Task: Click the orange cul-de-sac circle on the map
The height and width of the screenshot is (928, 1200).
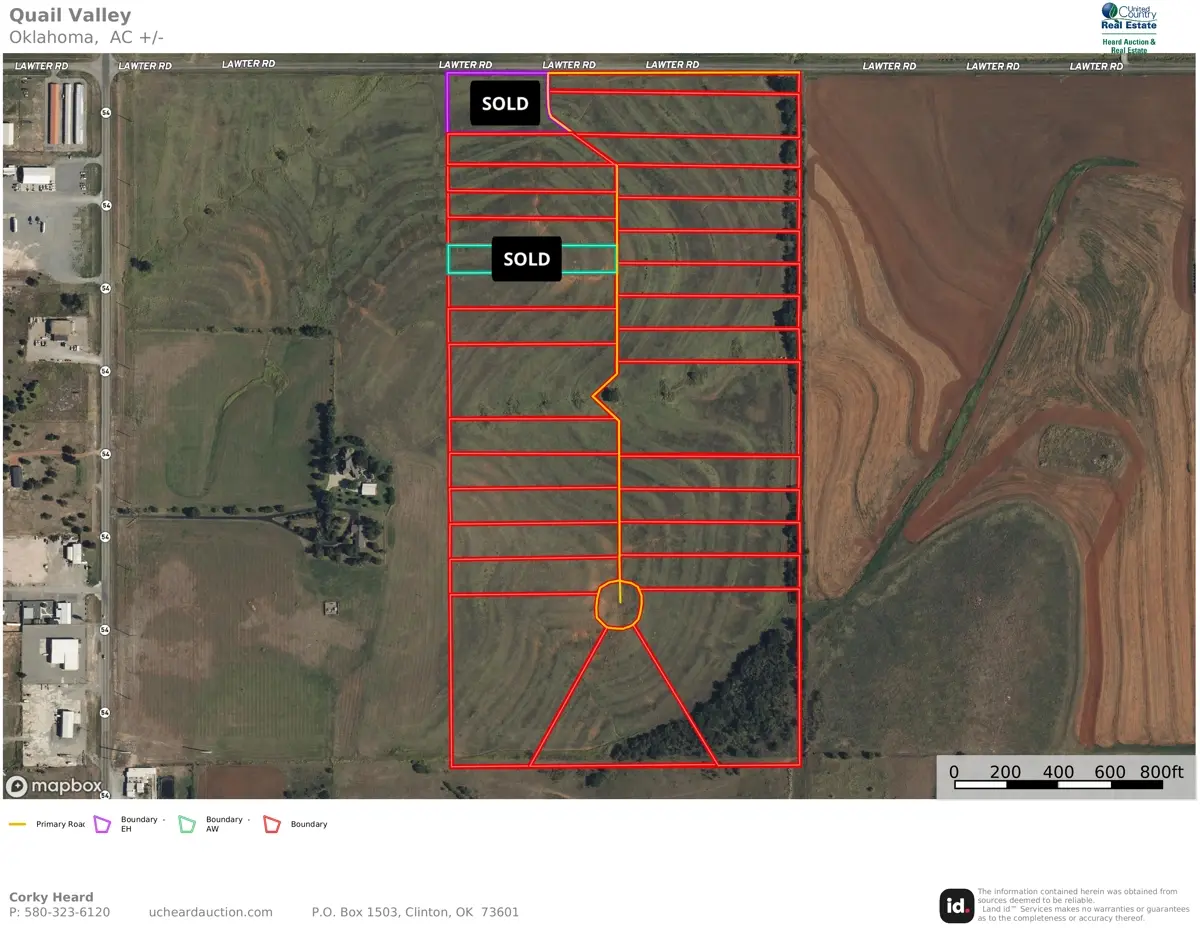Action: coord(618,605)
